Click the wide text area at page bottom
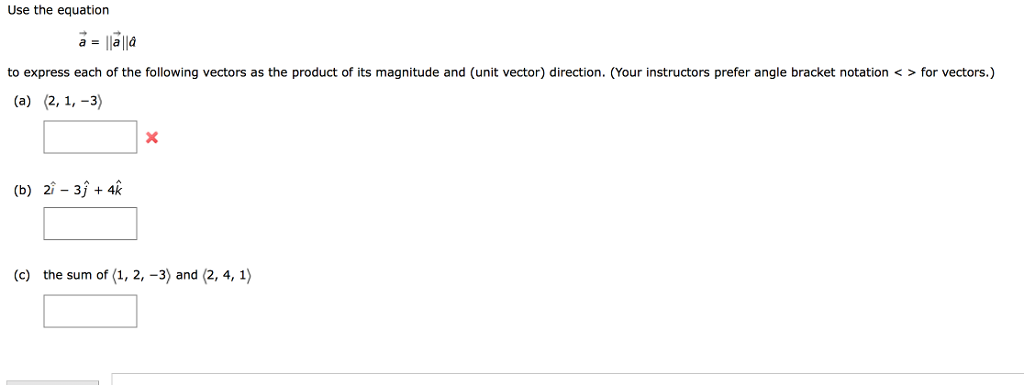This screenshot has height=385, width=1024. tap(568, 379)
